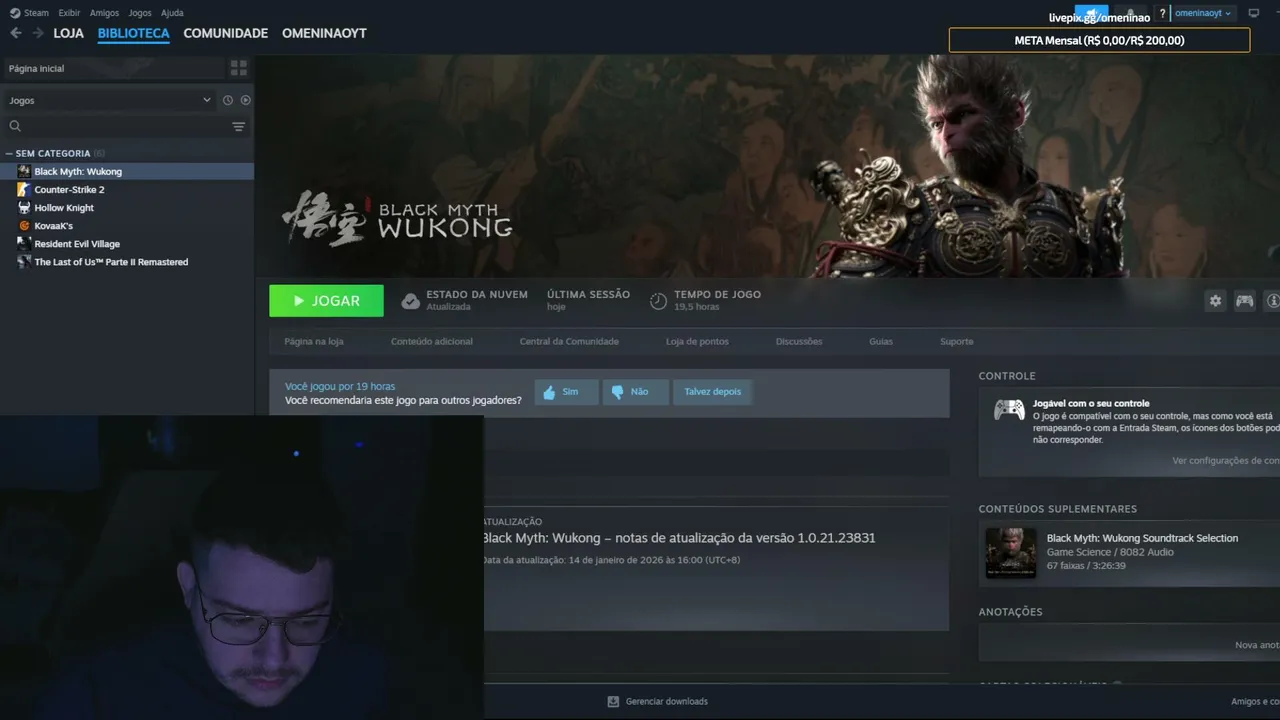Click the Você jogou por 19 horas text

(340, 387)
